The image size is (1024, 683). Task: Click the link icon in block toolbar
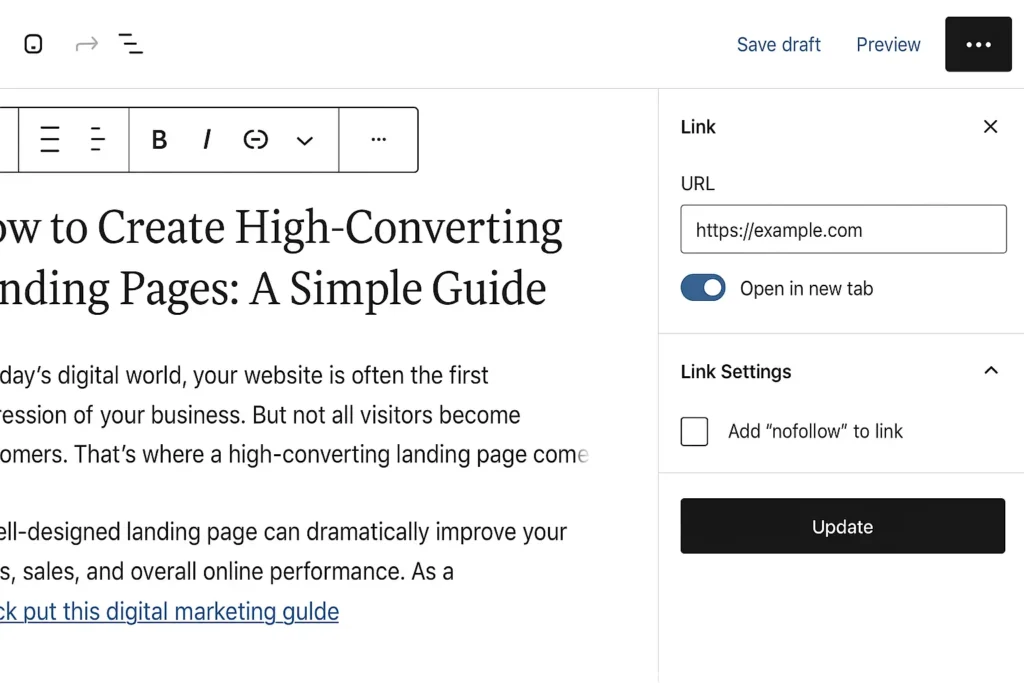coord(256,140)
